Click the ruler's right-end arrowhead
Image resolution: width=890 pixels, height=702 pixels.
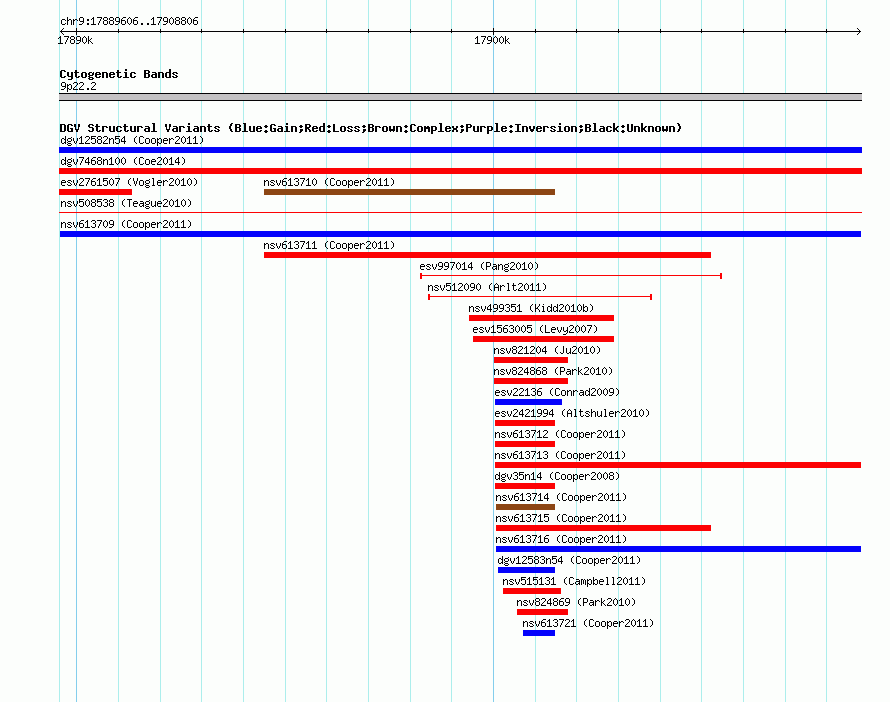(859, 31)
